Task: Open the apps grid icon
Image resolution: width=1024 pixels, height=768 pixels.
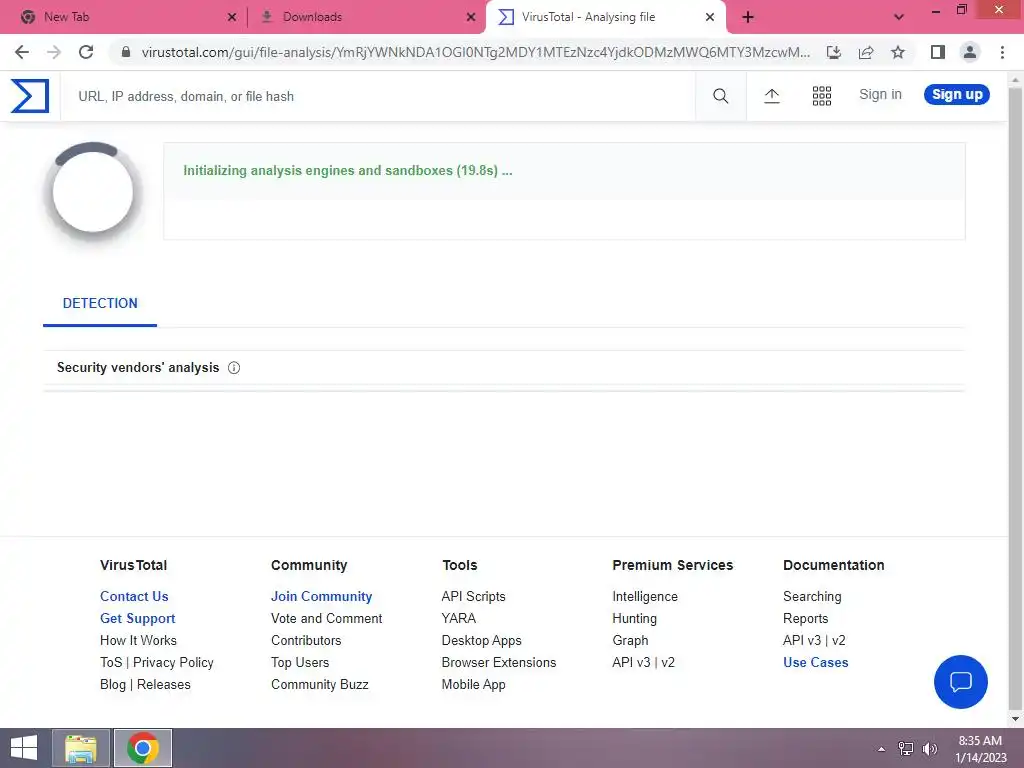Action: pos(822,96)
